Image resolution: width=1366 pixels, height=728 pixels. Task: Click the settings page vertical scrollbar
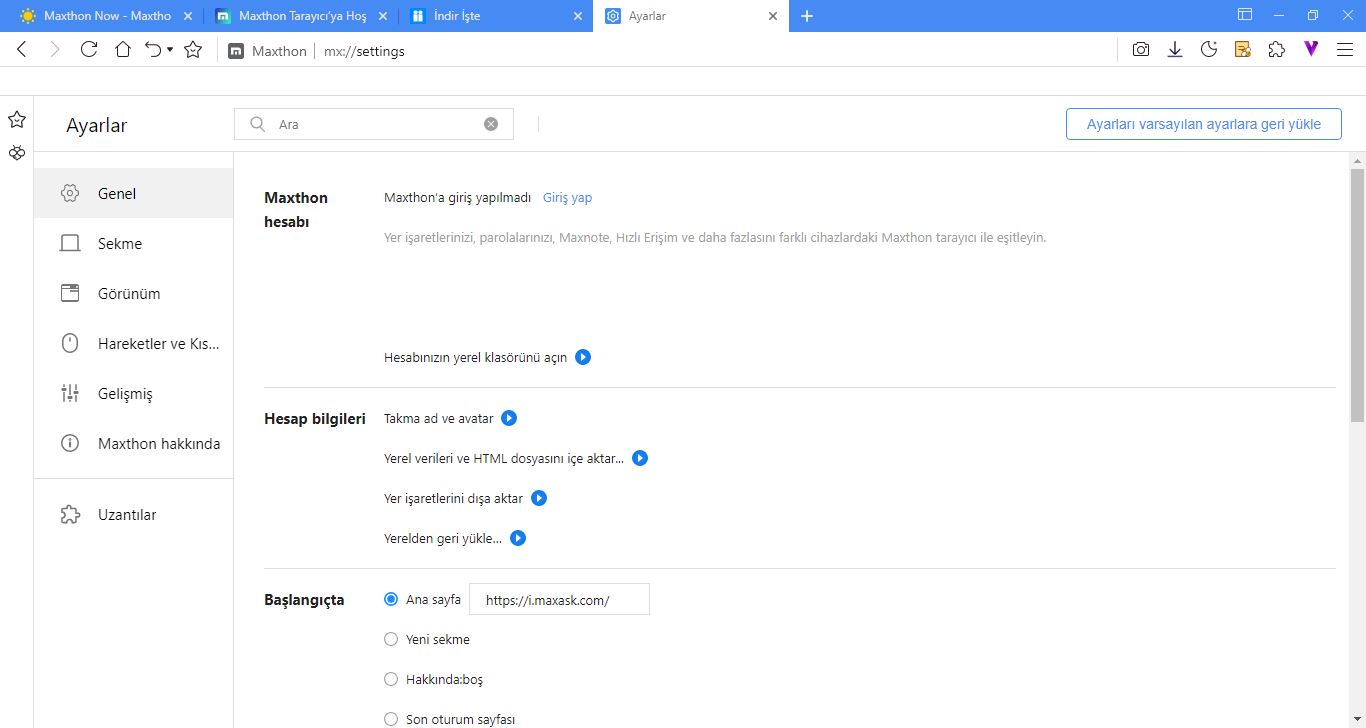click(x=1357, y=295)
